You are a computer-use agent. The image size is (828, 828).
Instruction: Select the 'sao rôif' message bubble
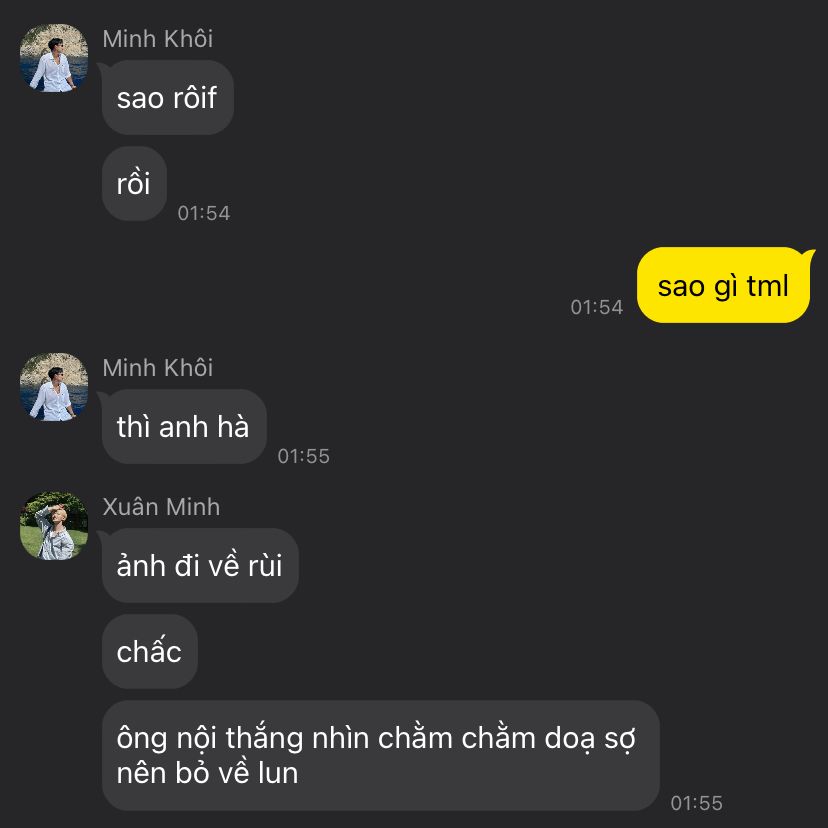168,98
